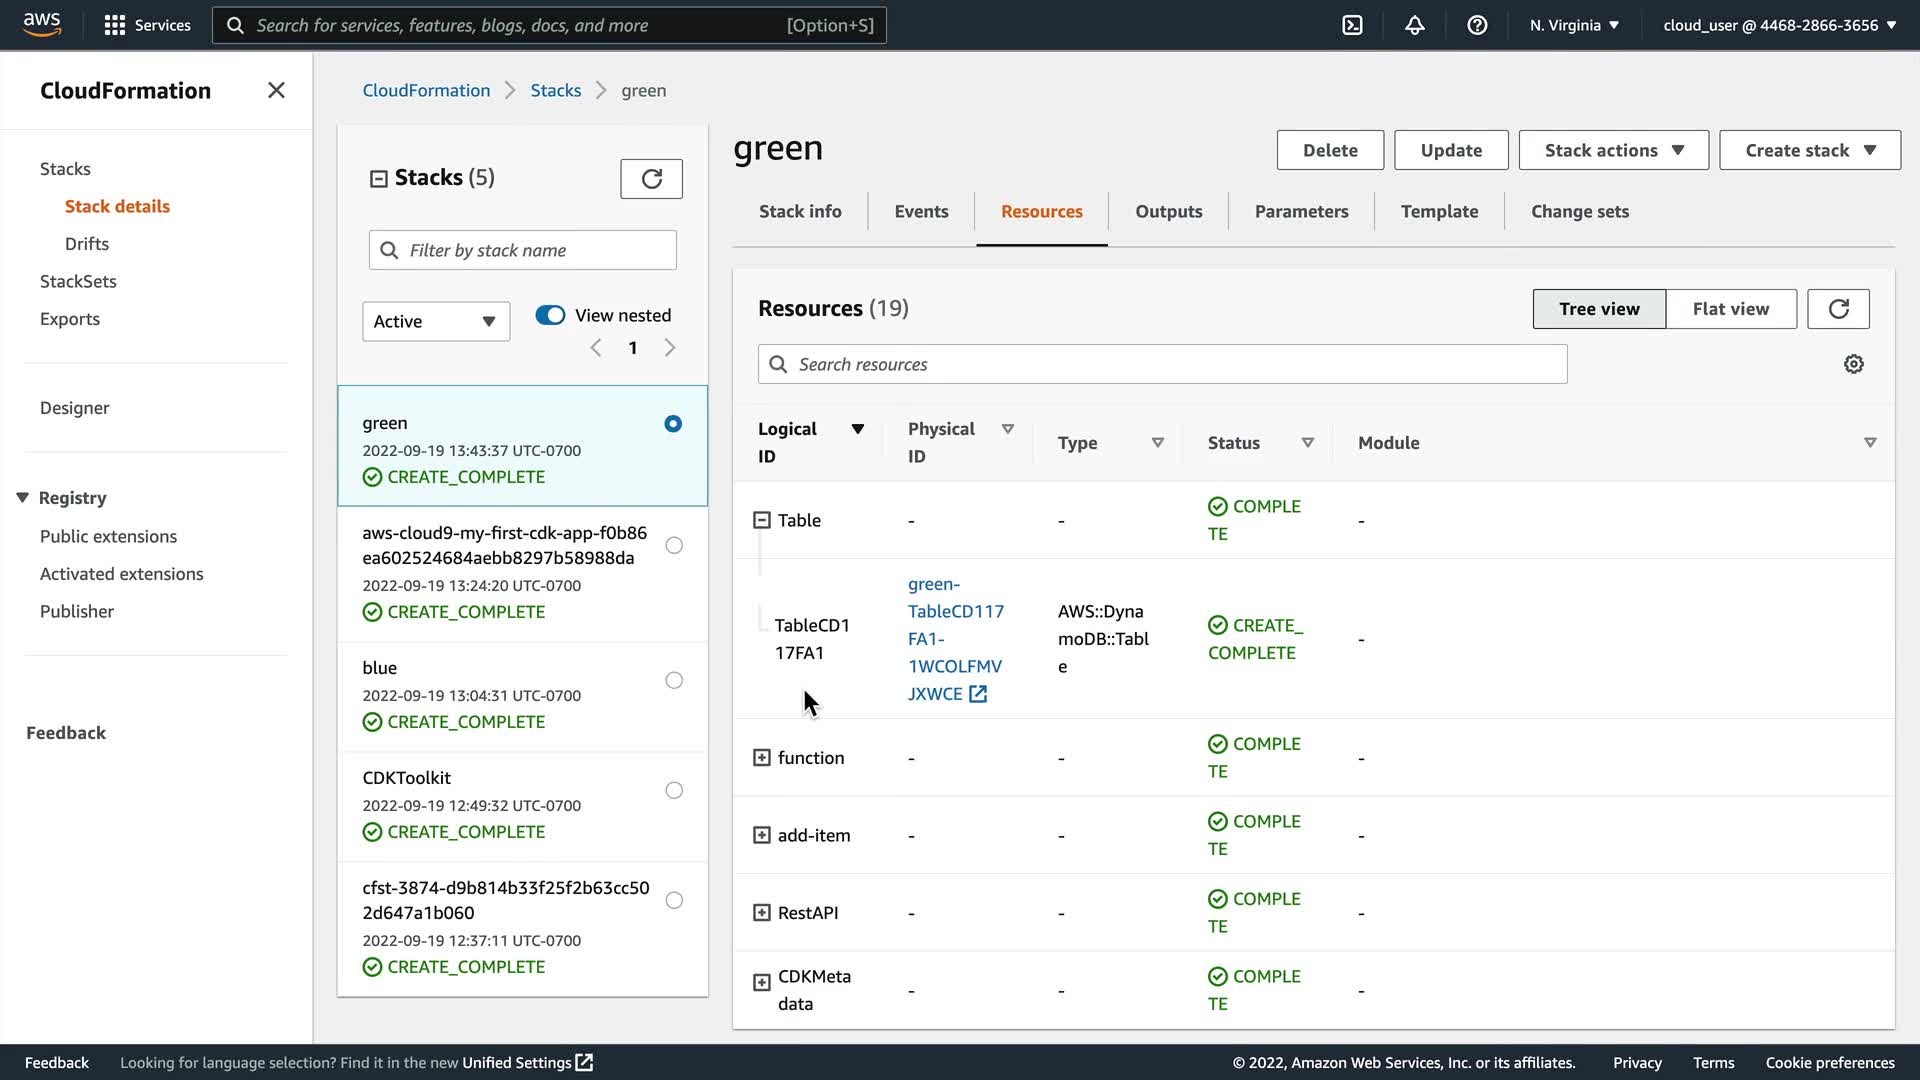The height and width of the screenshot is (1080, 1920).
Task: Select the CDKToolkit stack radio button
Action: (x=674, y=791)
